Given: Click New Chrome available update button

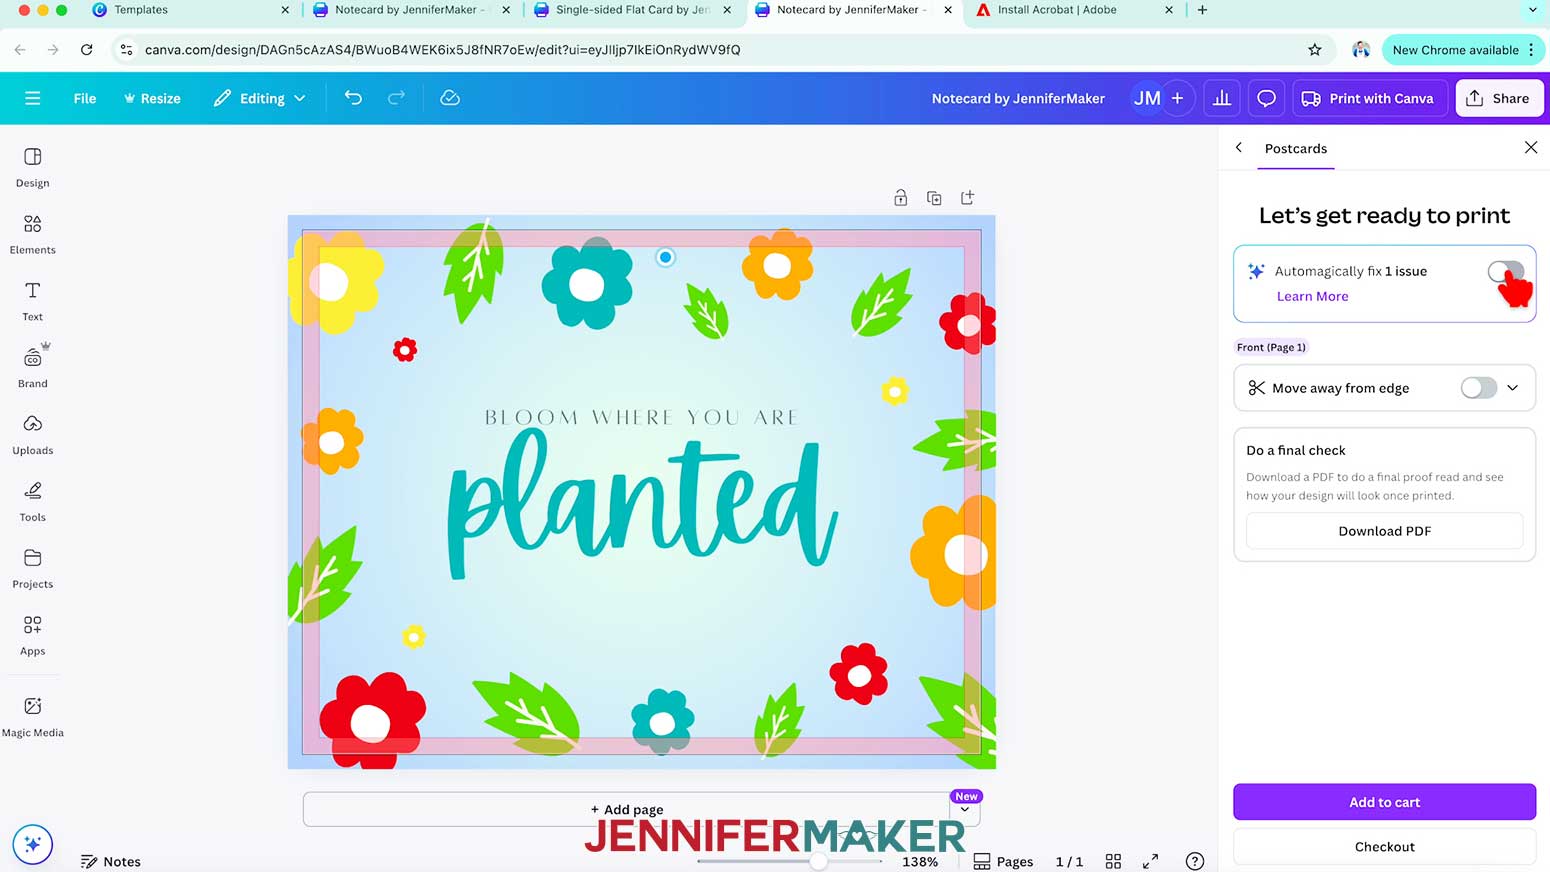Looking at the screenshot, I should pyautogui.click(x=1462, y=50).
